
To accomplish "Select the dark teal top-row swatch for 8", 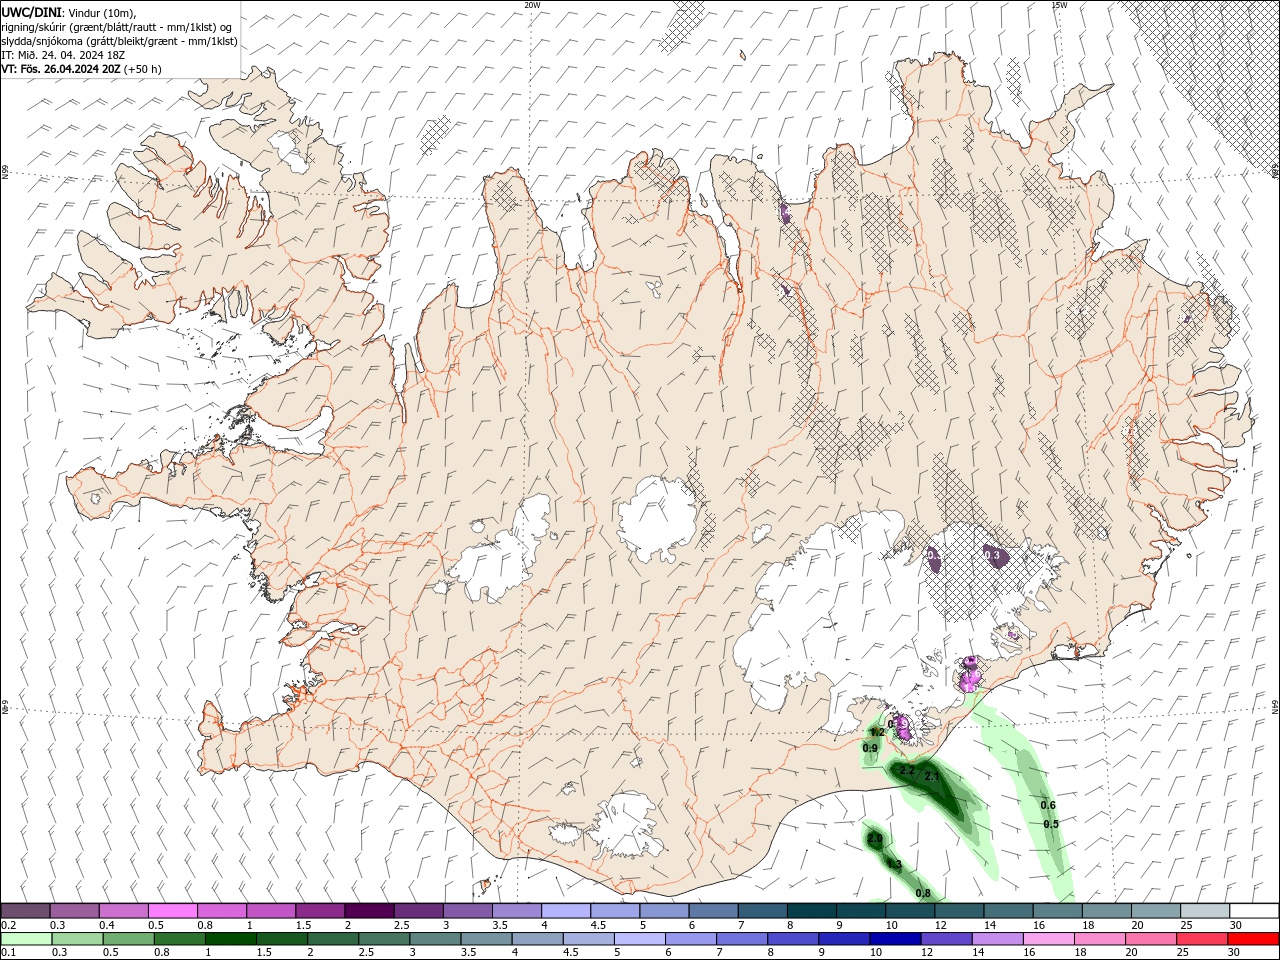I will (810, 910).
